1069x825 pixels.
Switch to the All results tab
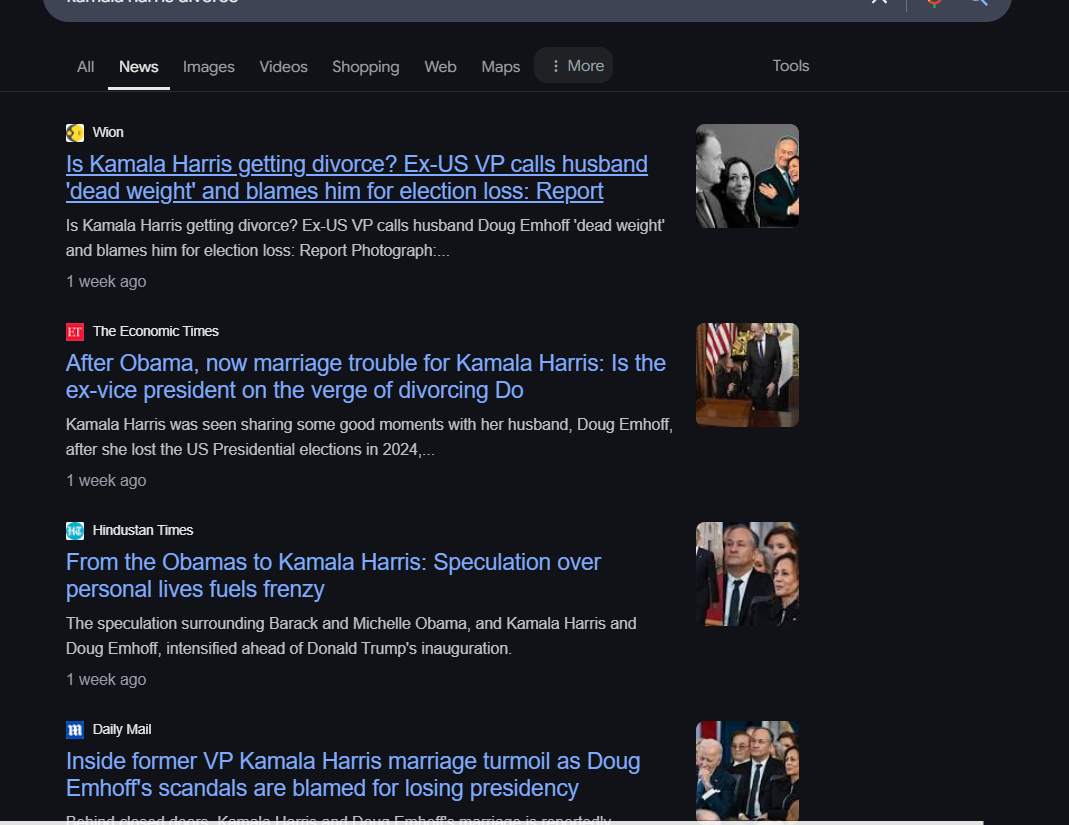86,67
